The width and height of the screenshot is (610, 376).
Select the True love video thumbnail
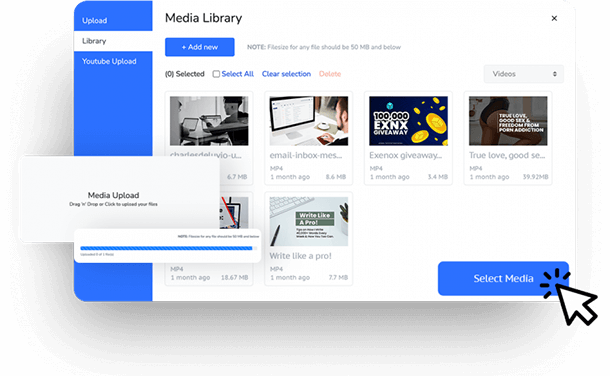click(x=508, y=121)
